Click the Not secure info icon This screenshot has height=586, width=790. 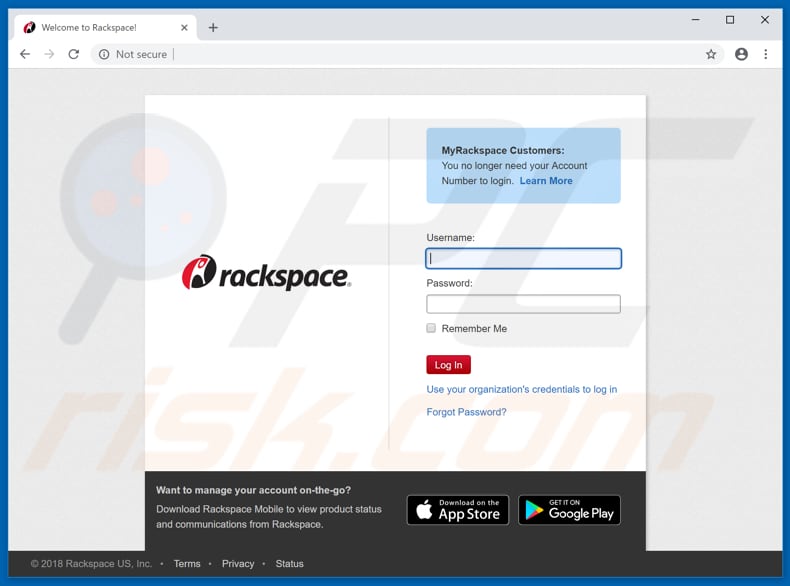(104, 54)
